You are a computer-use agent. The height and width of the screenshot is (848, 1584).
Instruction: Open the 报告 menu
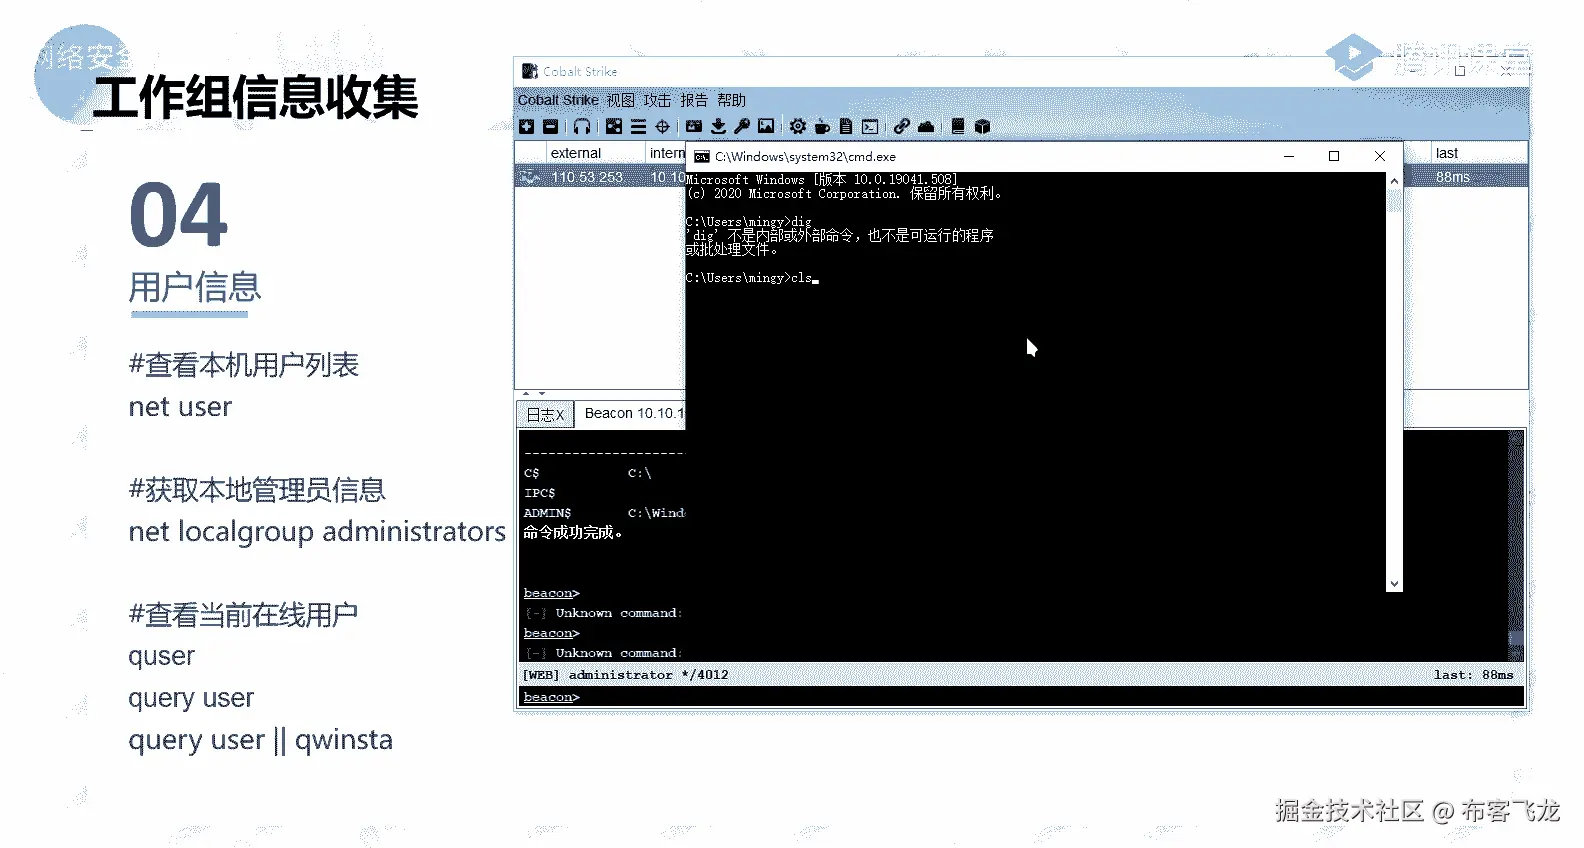click(694, 100)
